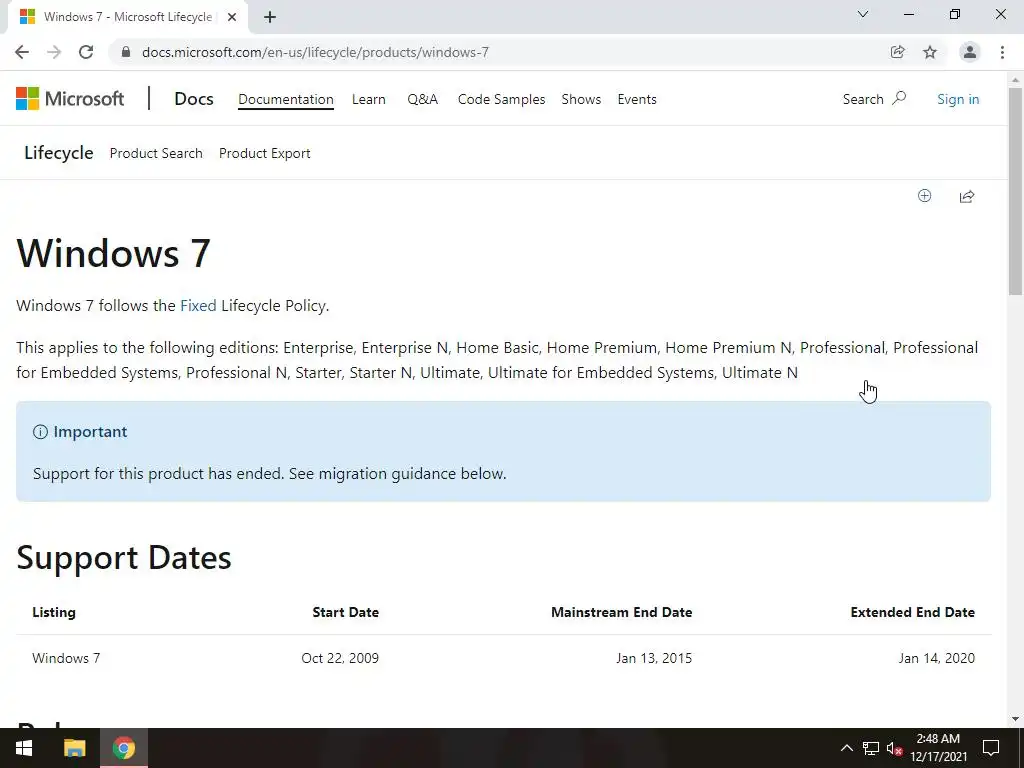Go to Q&A section
Screen dimensions: 1024x768
coord(423,99)
